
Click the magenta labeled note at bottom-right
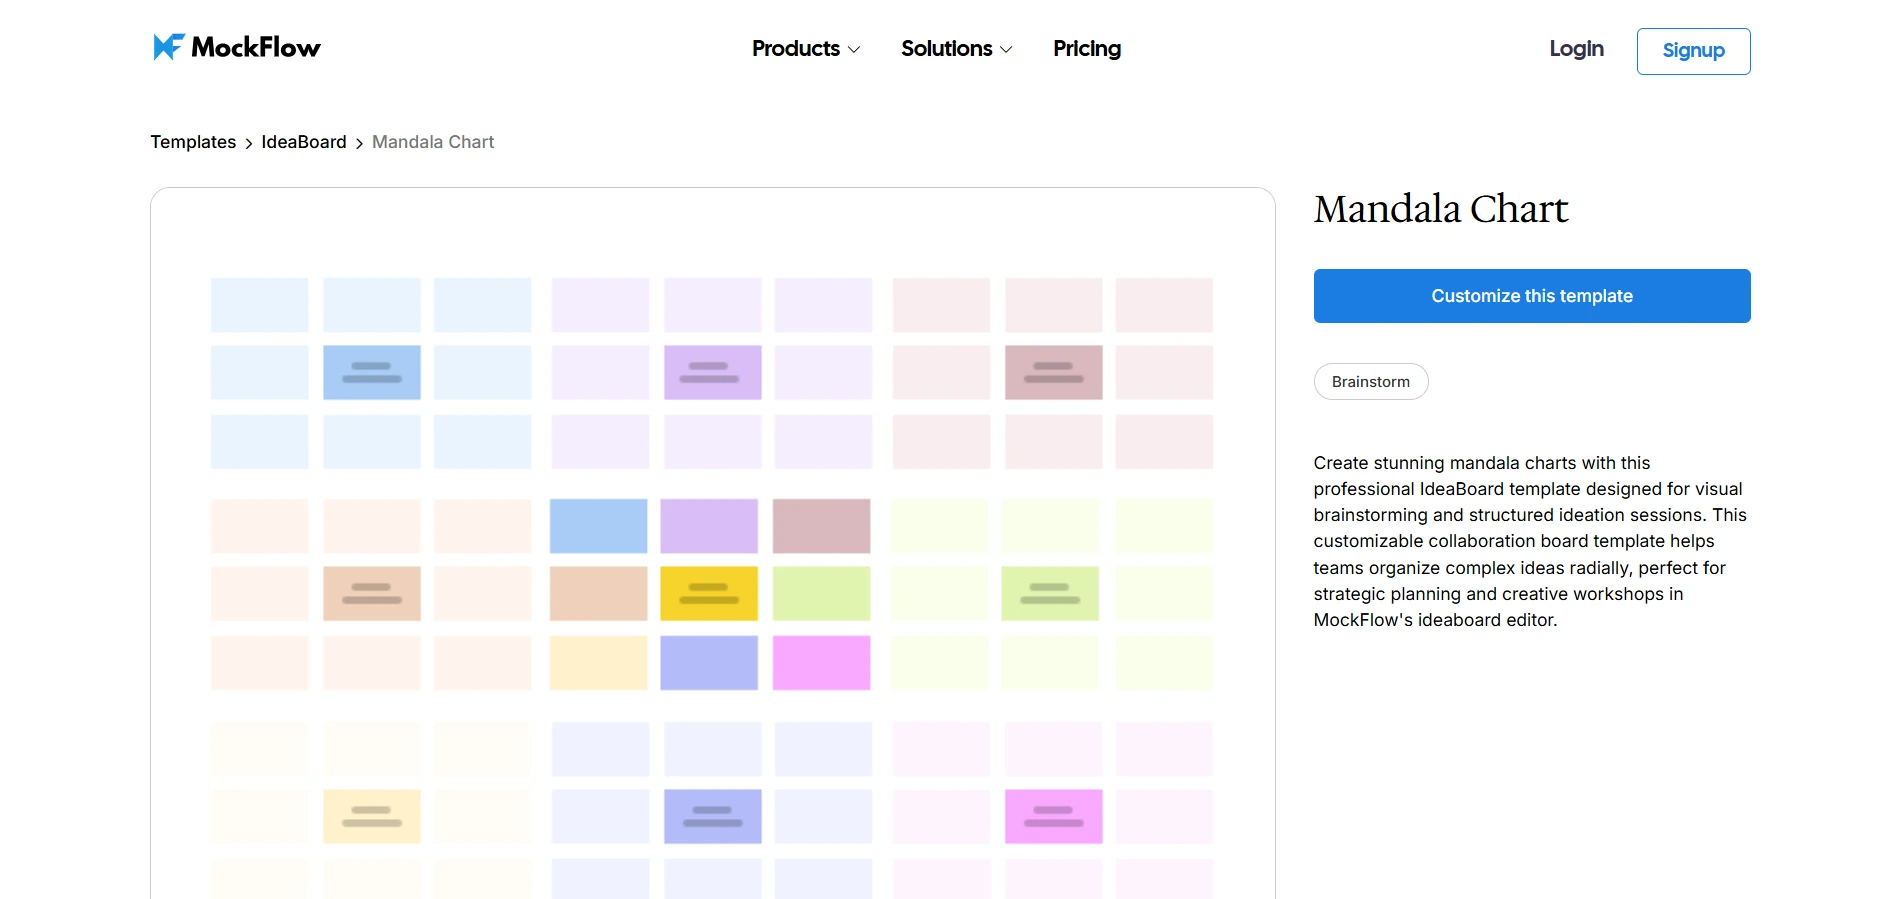click(1053, 816)
